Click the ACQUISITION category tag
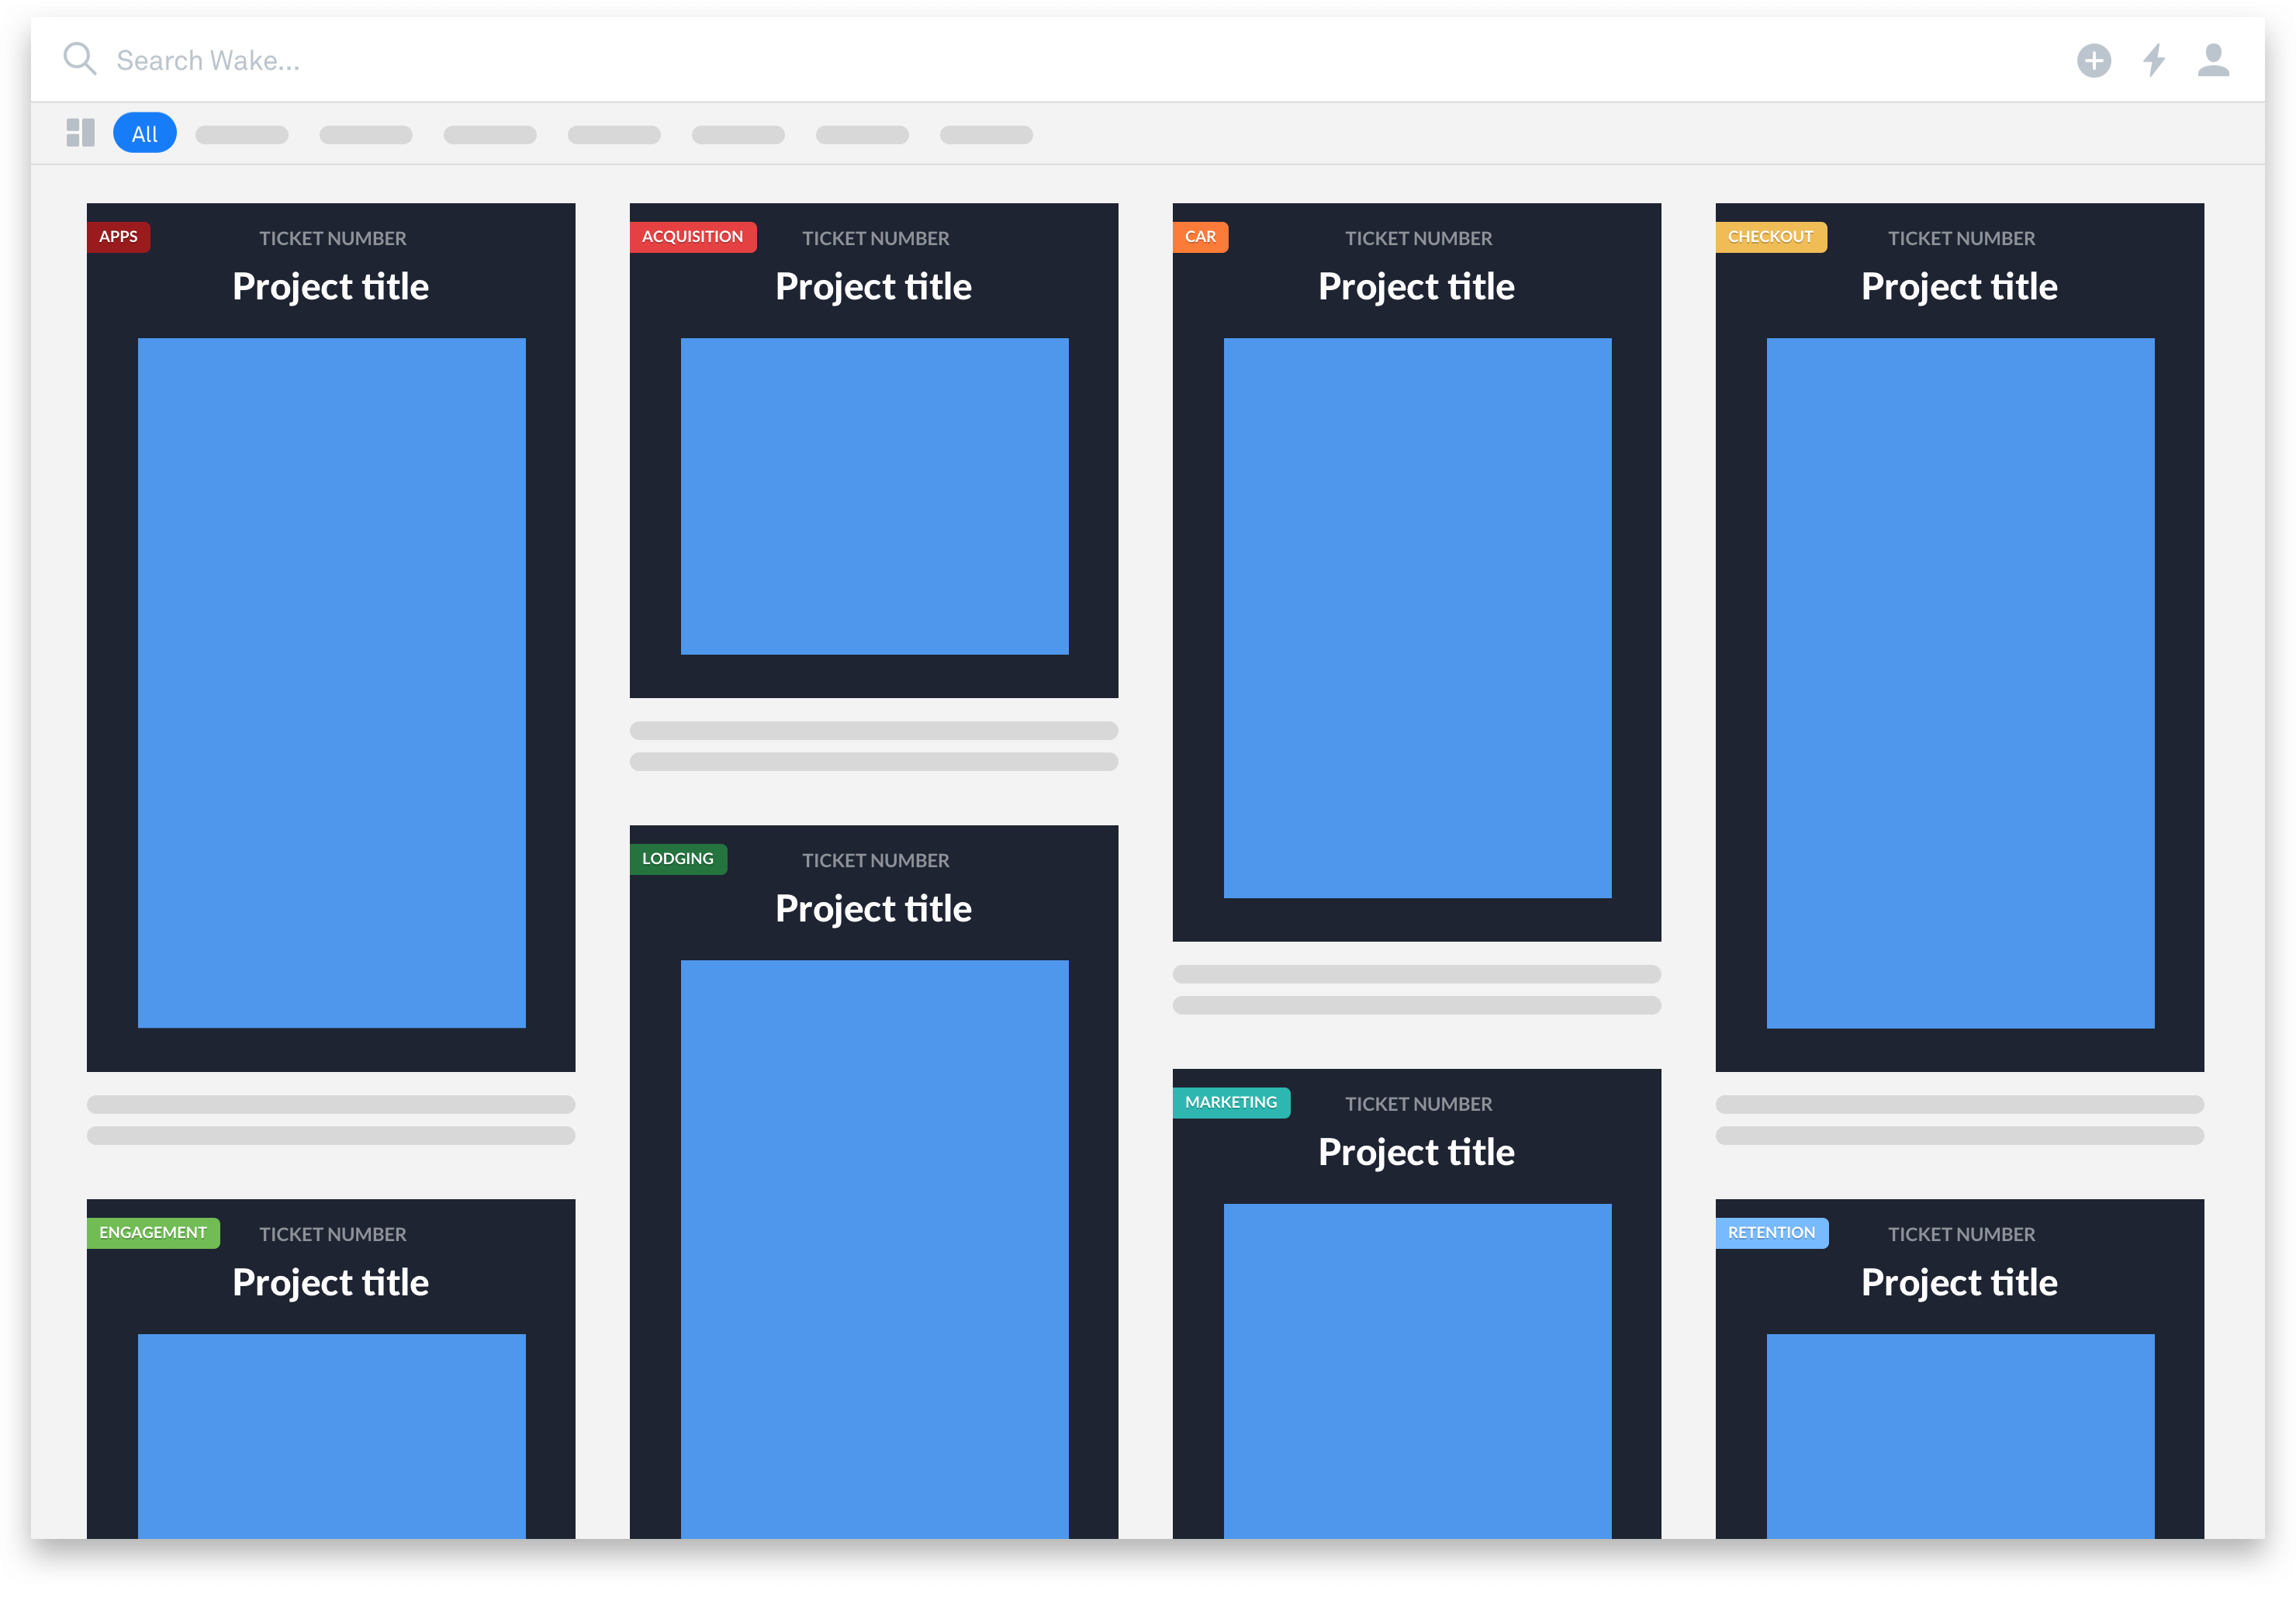This screenshot has height=1601, width=2296. pos(692,237)
